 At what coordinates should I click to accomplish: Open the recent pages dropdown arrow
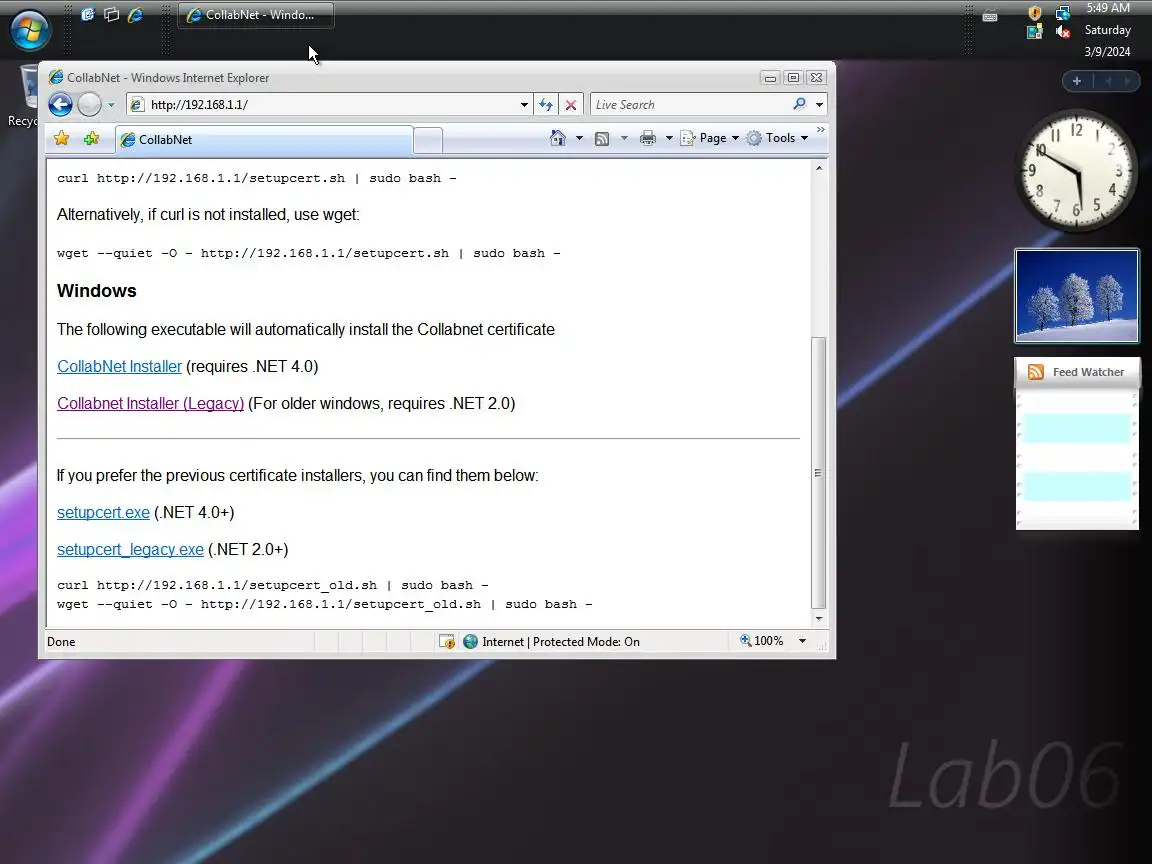click(111, 104)
